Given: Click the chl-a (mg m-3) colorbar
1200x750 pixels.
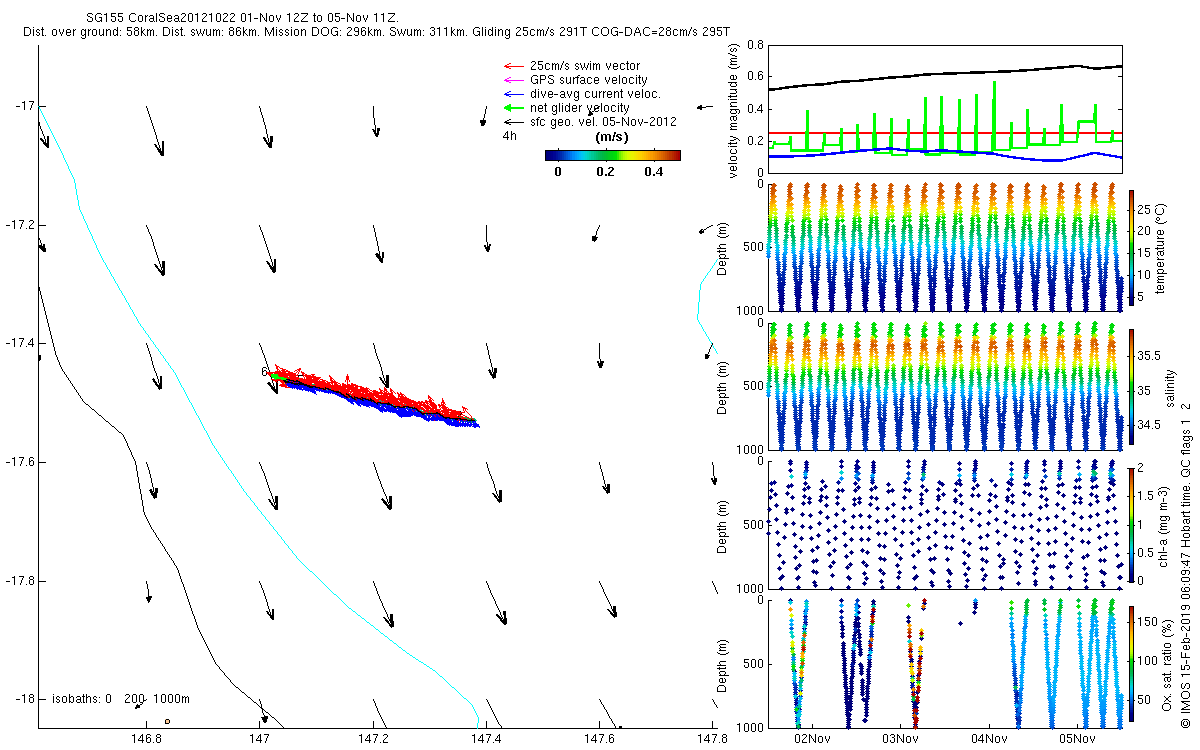Looking at the screenshot, I should pos(1132,523).
